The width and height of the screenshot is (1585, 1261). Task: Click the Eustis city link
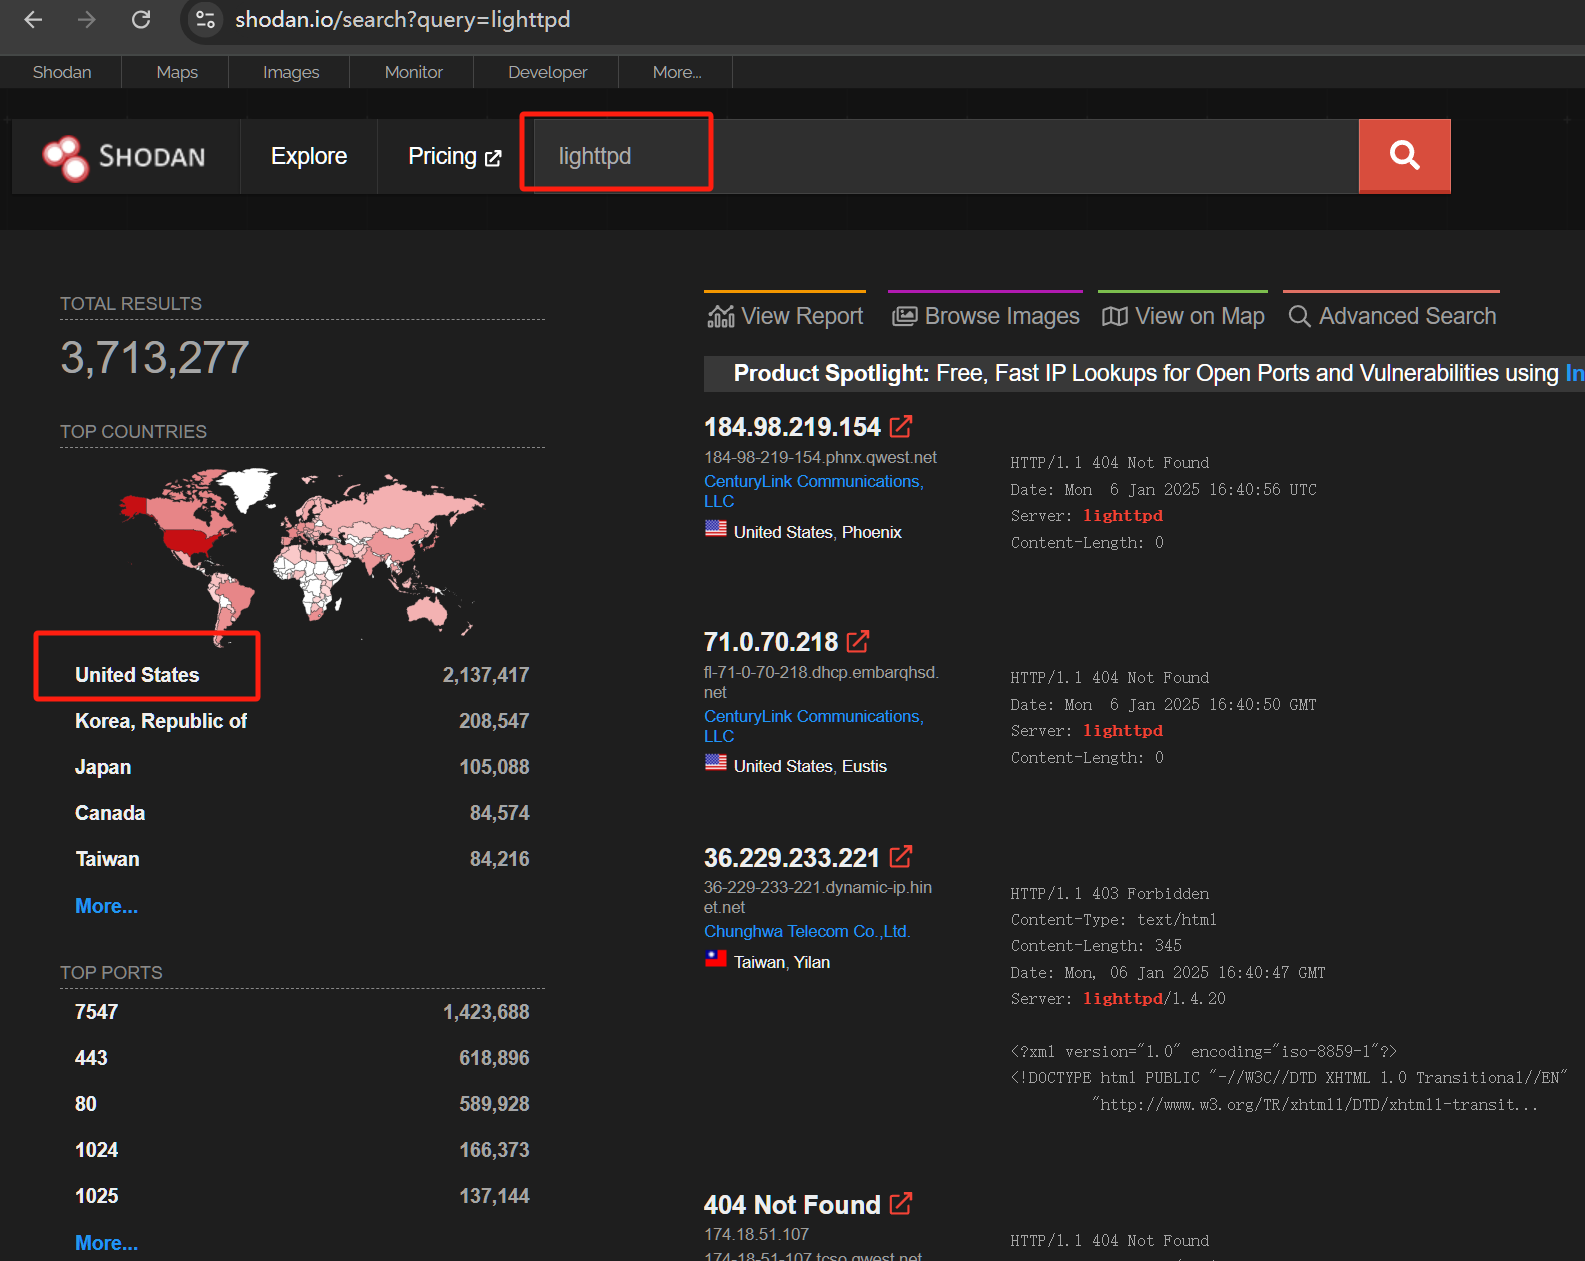pos(864,766)
